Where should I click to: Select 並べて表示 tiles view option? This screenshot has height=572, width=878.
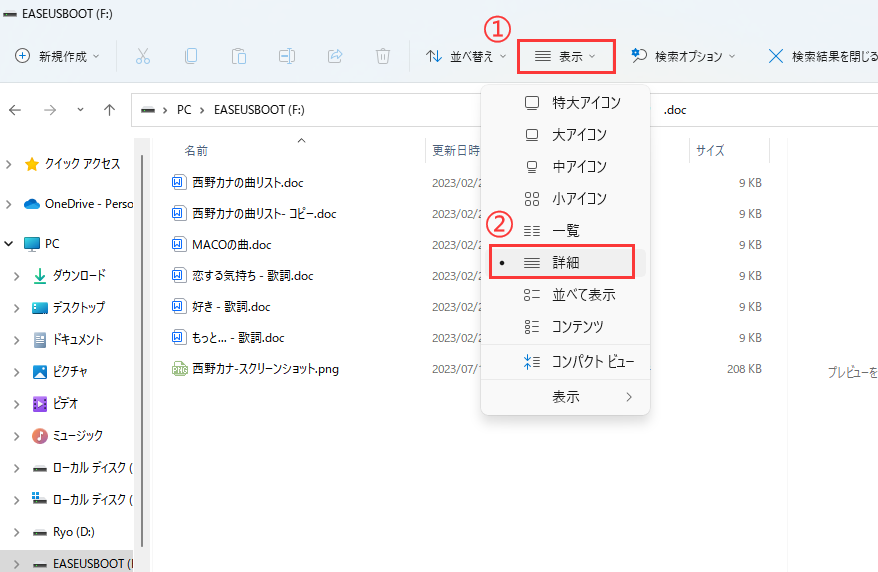(566, 294)
